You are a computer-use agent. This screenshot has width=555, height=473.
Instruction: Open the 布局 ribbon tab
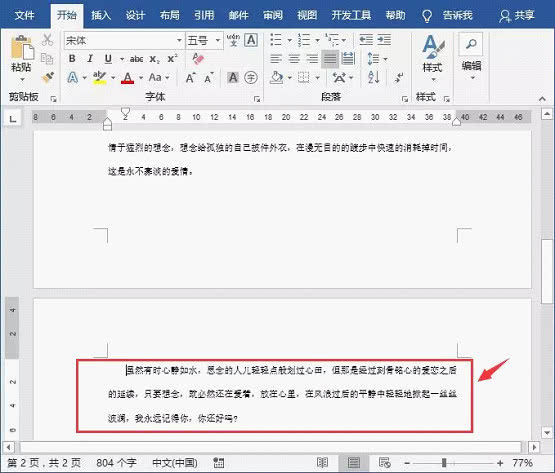coord(170,15)
